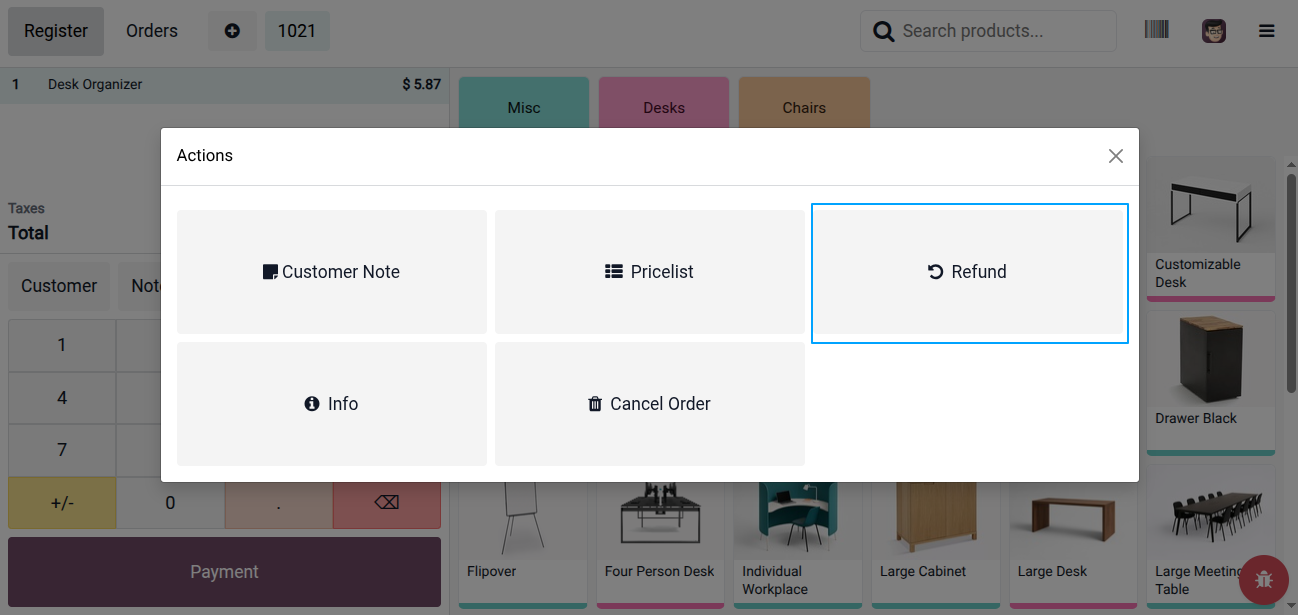Select order number 1021
This screenshot has width=1298, height=615.
point(297,31)
